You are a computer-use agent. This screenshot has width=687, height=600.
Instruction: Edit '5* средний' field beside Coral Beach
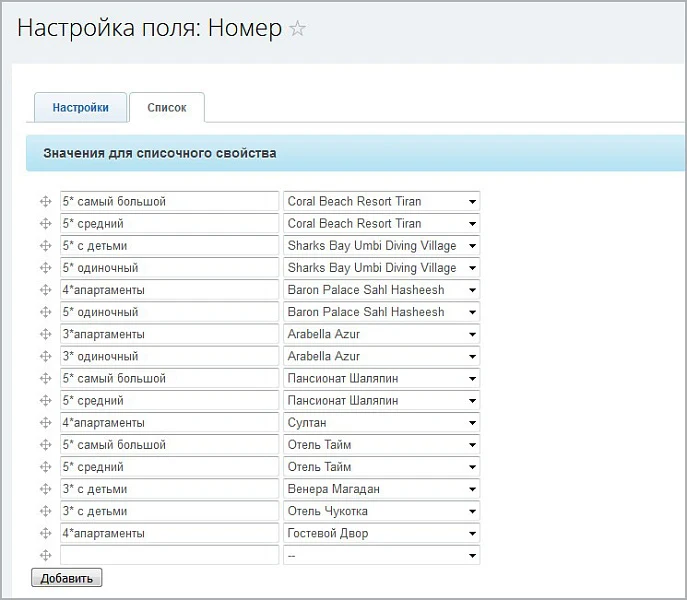[170, 224]
